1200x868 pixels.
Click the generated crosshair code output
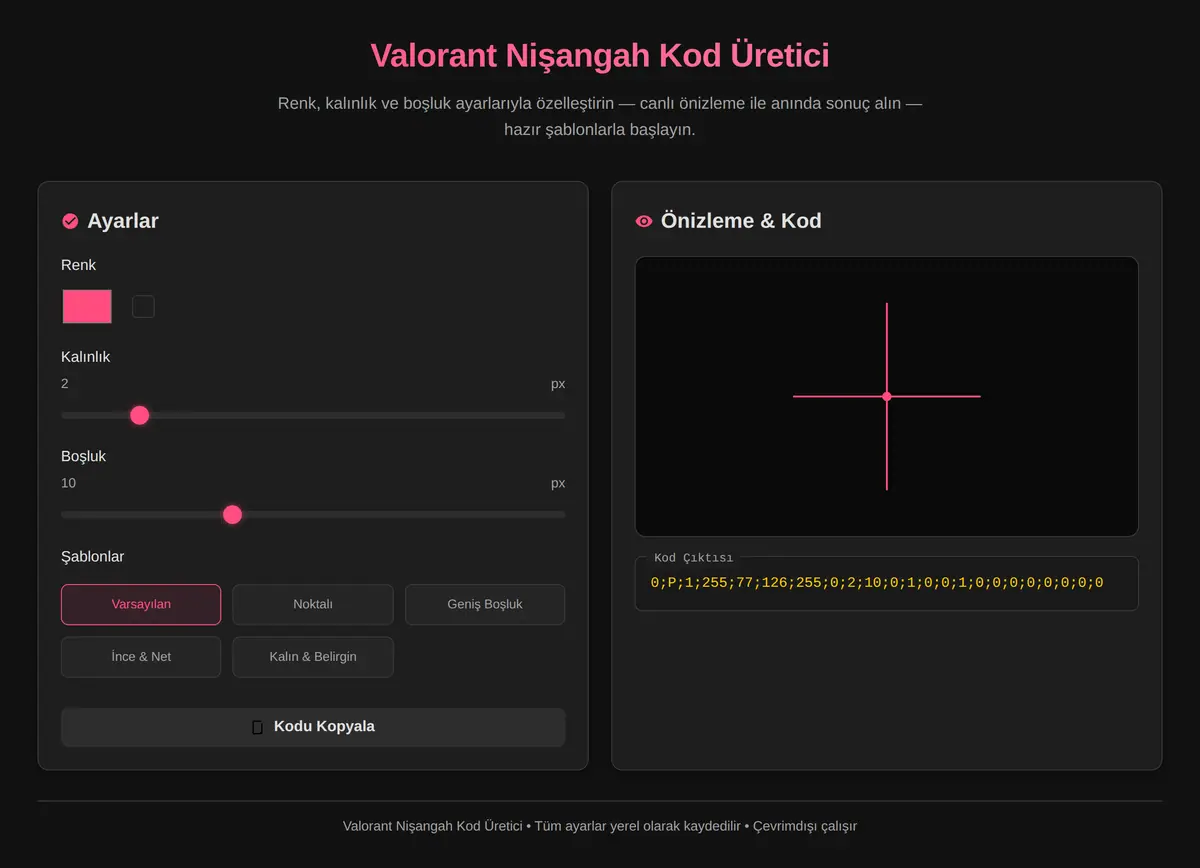click(877, 582)
